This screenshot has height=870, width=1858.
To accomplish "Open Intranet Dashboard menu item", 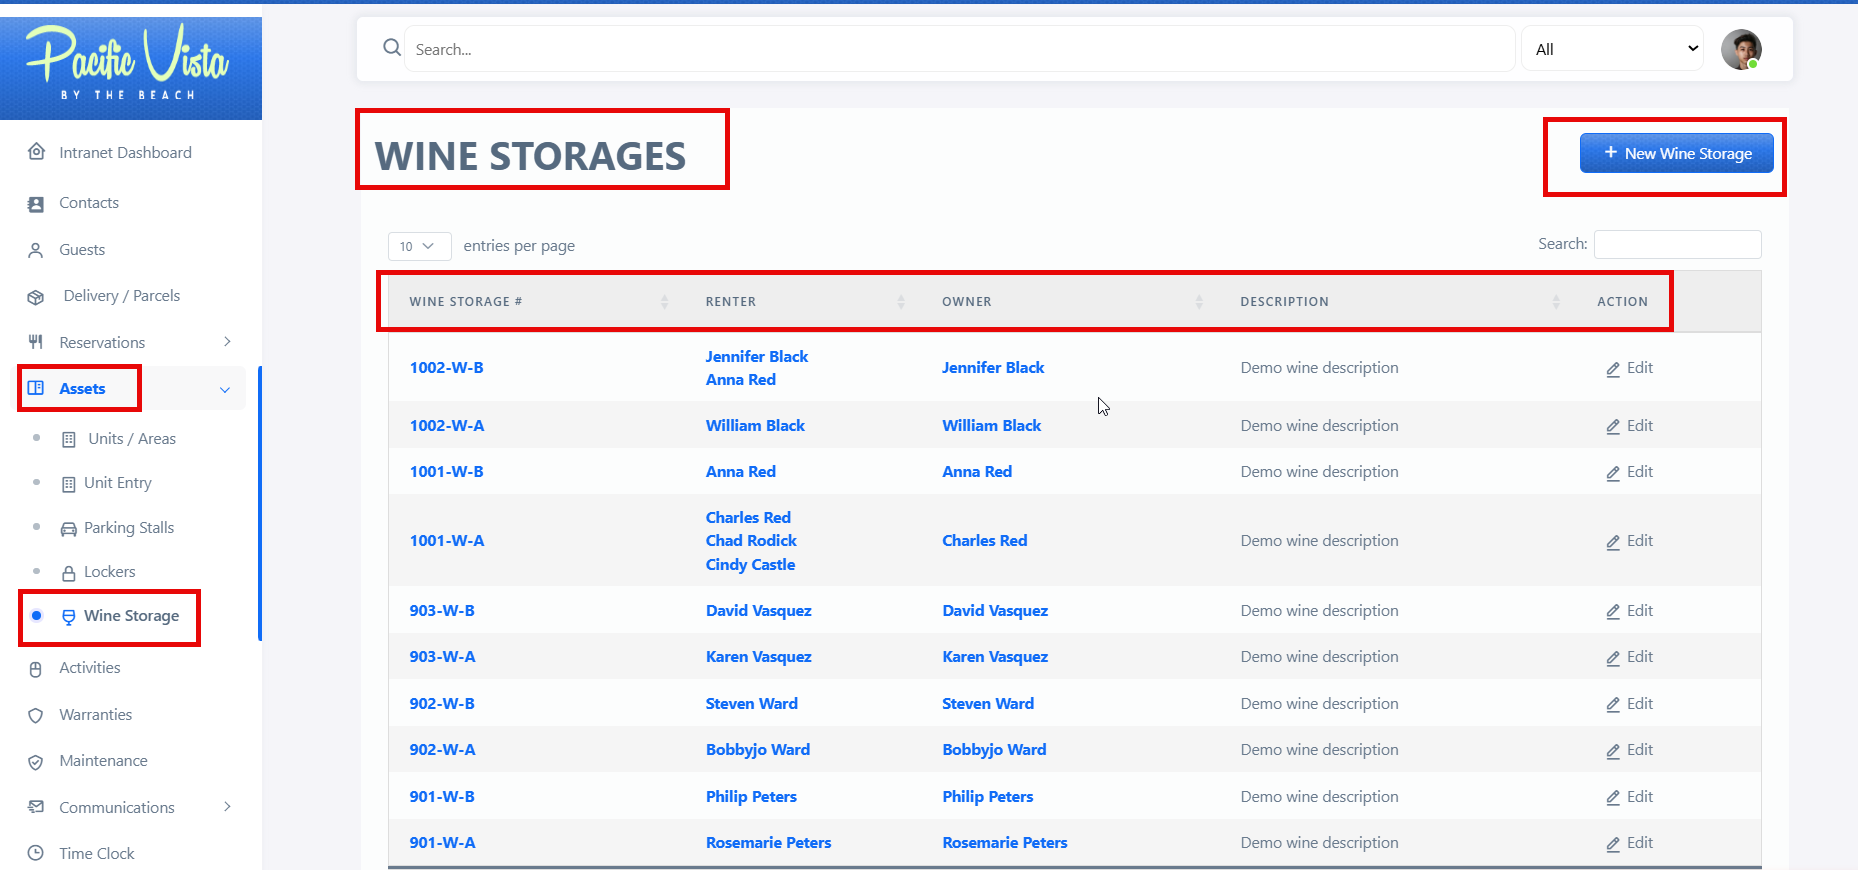I will (x=125, y=152).
